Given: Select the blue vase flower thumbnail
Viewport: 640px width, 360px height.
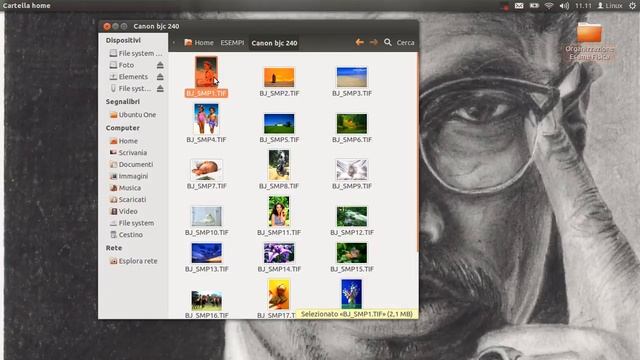Looking at the screenshot, I should coord(351,294).
